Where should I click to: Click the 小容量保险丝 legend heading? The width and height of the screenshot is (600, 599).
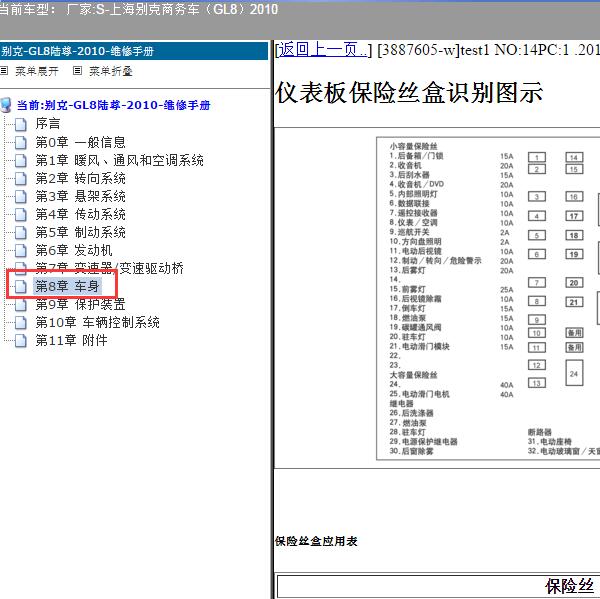tap(413, 146)
